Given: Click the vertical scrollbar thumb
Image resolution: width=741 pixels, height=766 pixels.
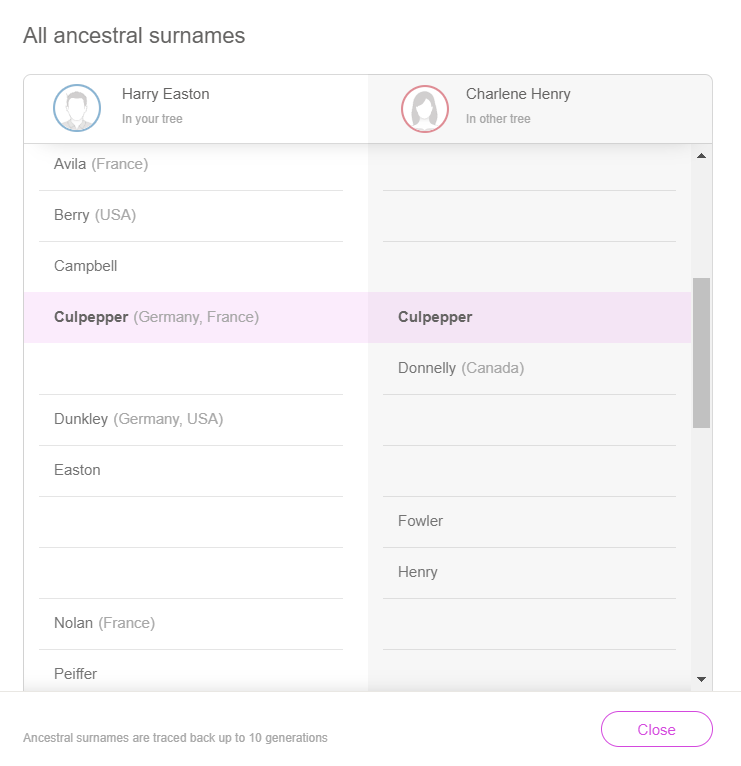Looking at the screenshot, I should point(701,352).
